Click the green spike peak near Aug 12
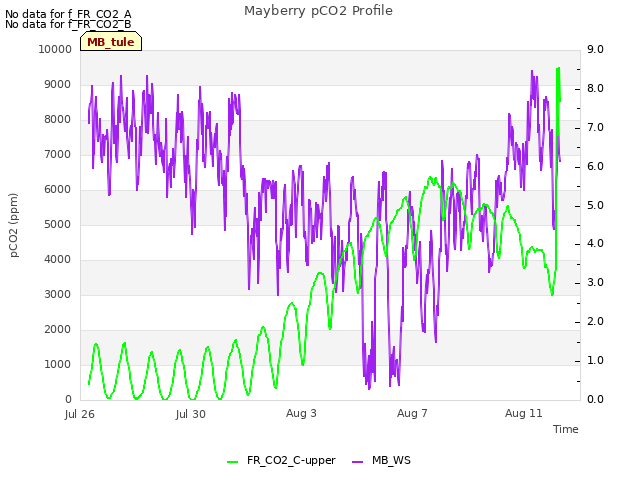The width and height of the screenshot is (640, 480). point(558,69)
